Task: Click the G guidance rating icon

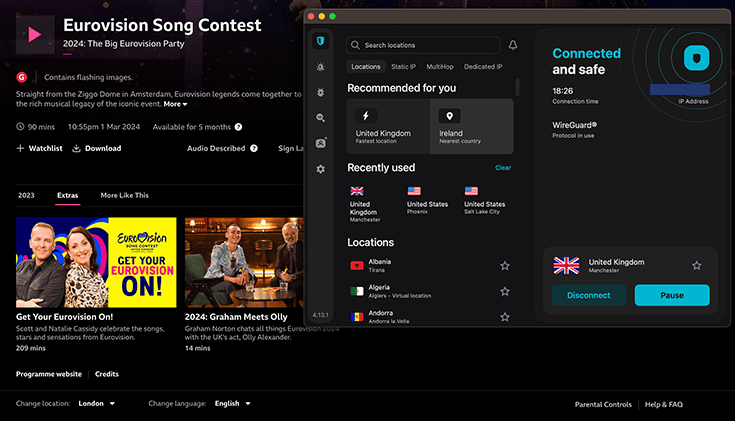Action: click(x=22, y=77)
